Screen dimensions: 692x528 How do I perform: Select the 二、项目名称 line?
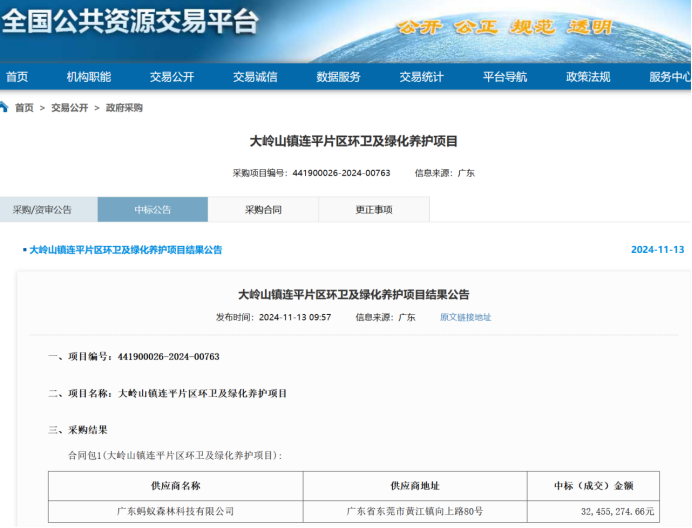tap(168, 393)
